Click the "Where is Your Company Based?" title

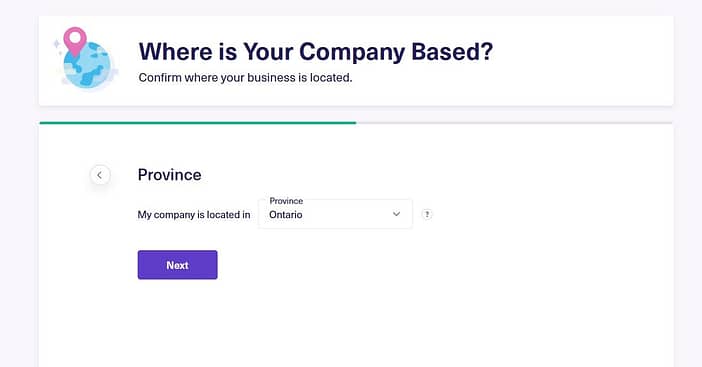click(x=316, y=51)
